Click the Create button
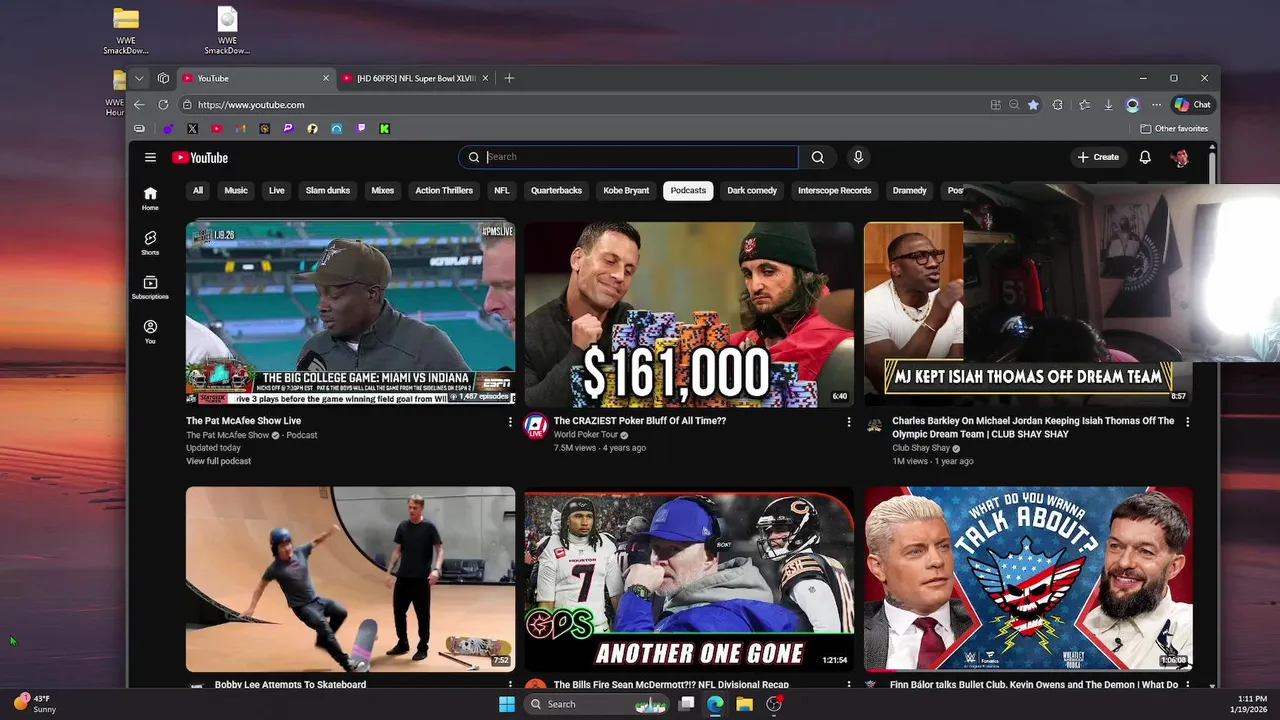1280x720 pixels. (x=1098, y=157)
